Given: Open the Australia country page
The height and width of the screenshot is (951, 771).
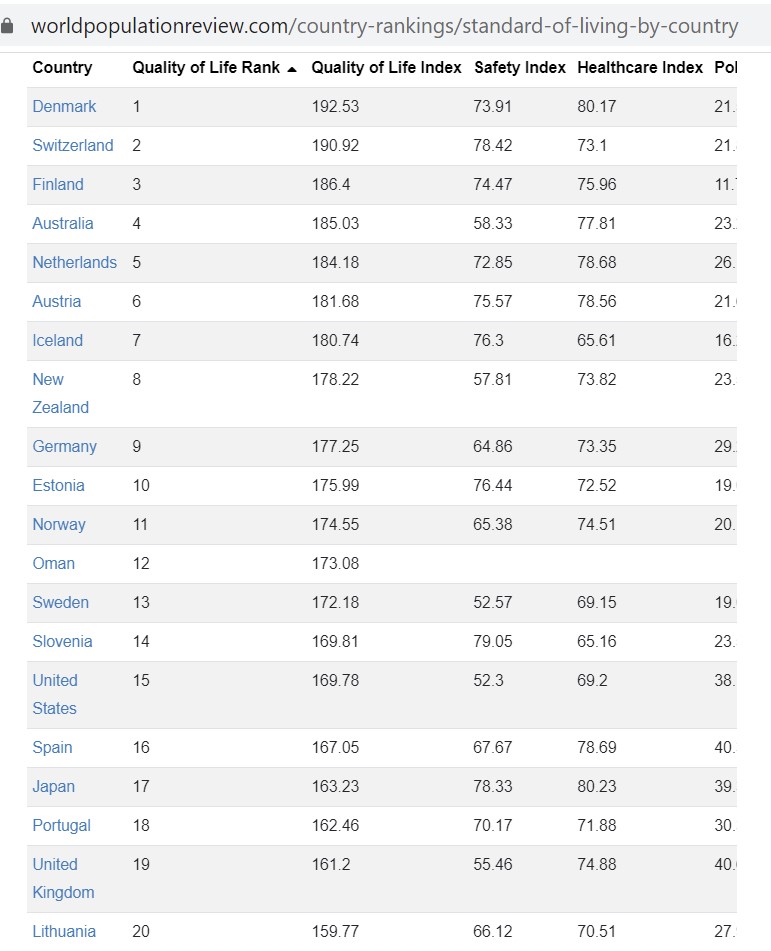Looking at the screenshot, I should pyautogui.click(x=62, y=223).
